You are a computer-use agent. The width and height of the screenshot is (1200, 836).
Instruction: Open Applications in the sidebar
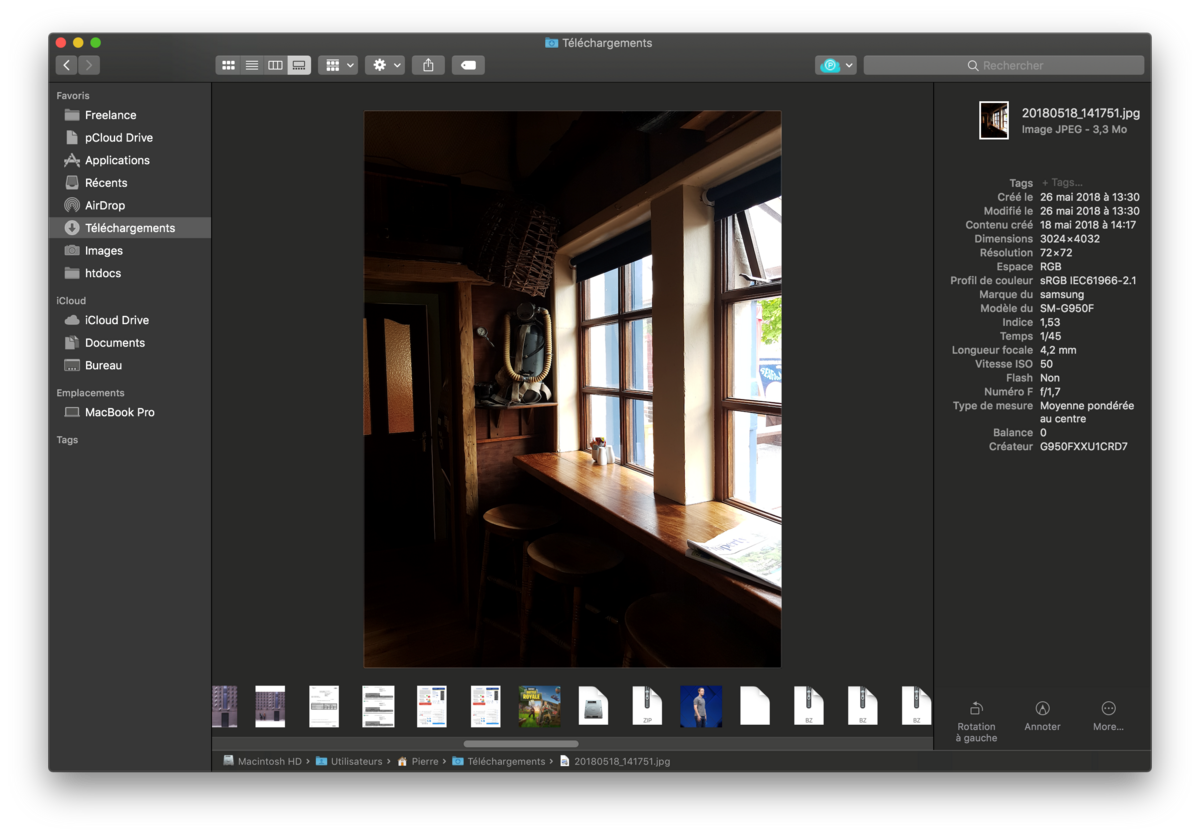[x=130, y=160]
